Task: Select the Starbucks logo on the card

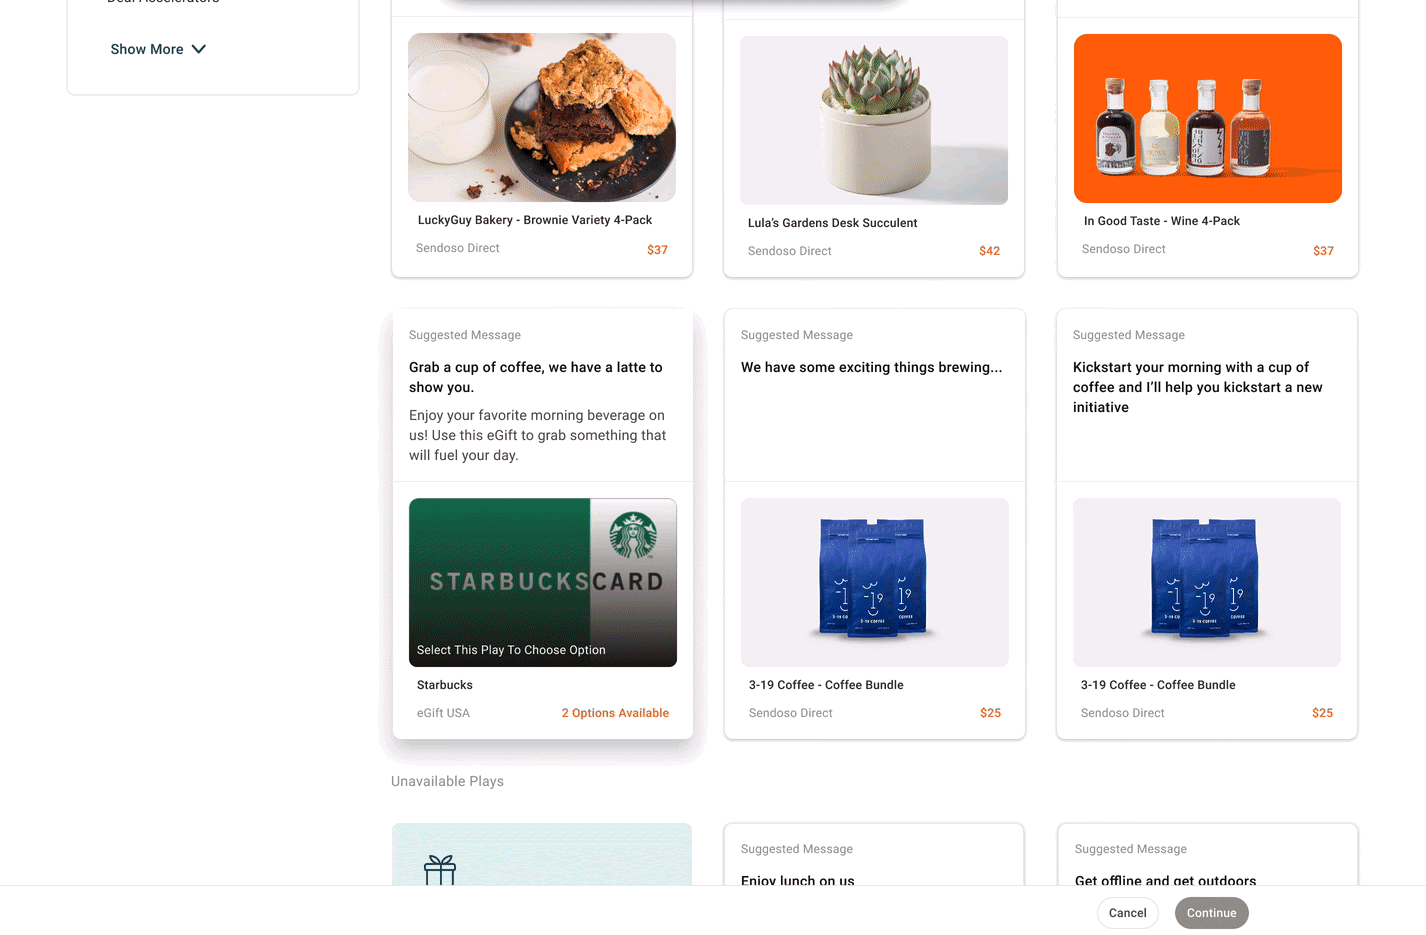Action: tap(633, 535)
